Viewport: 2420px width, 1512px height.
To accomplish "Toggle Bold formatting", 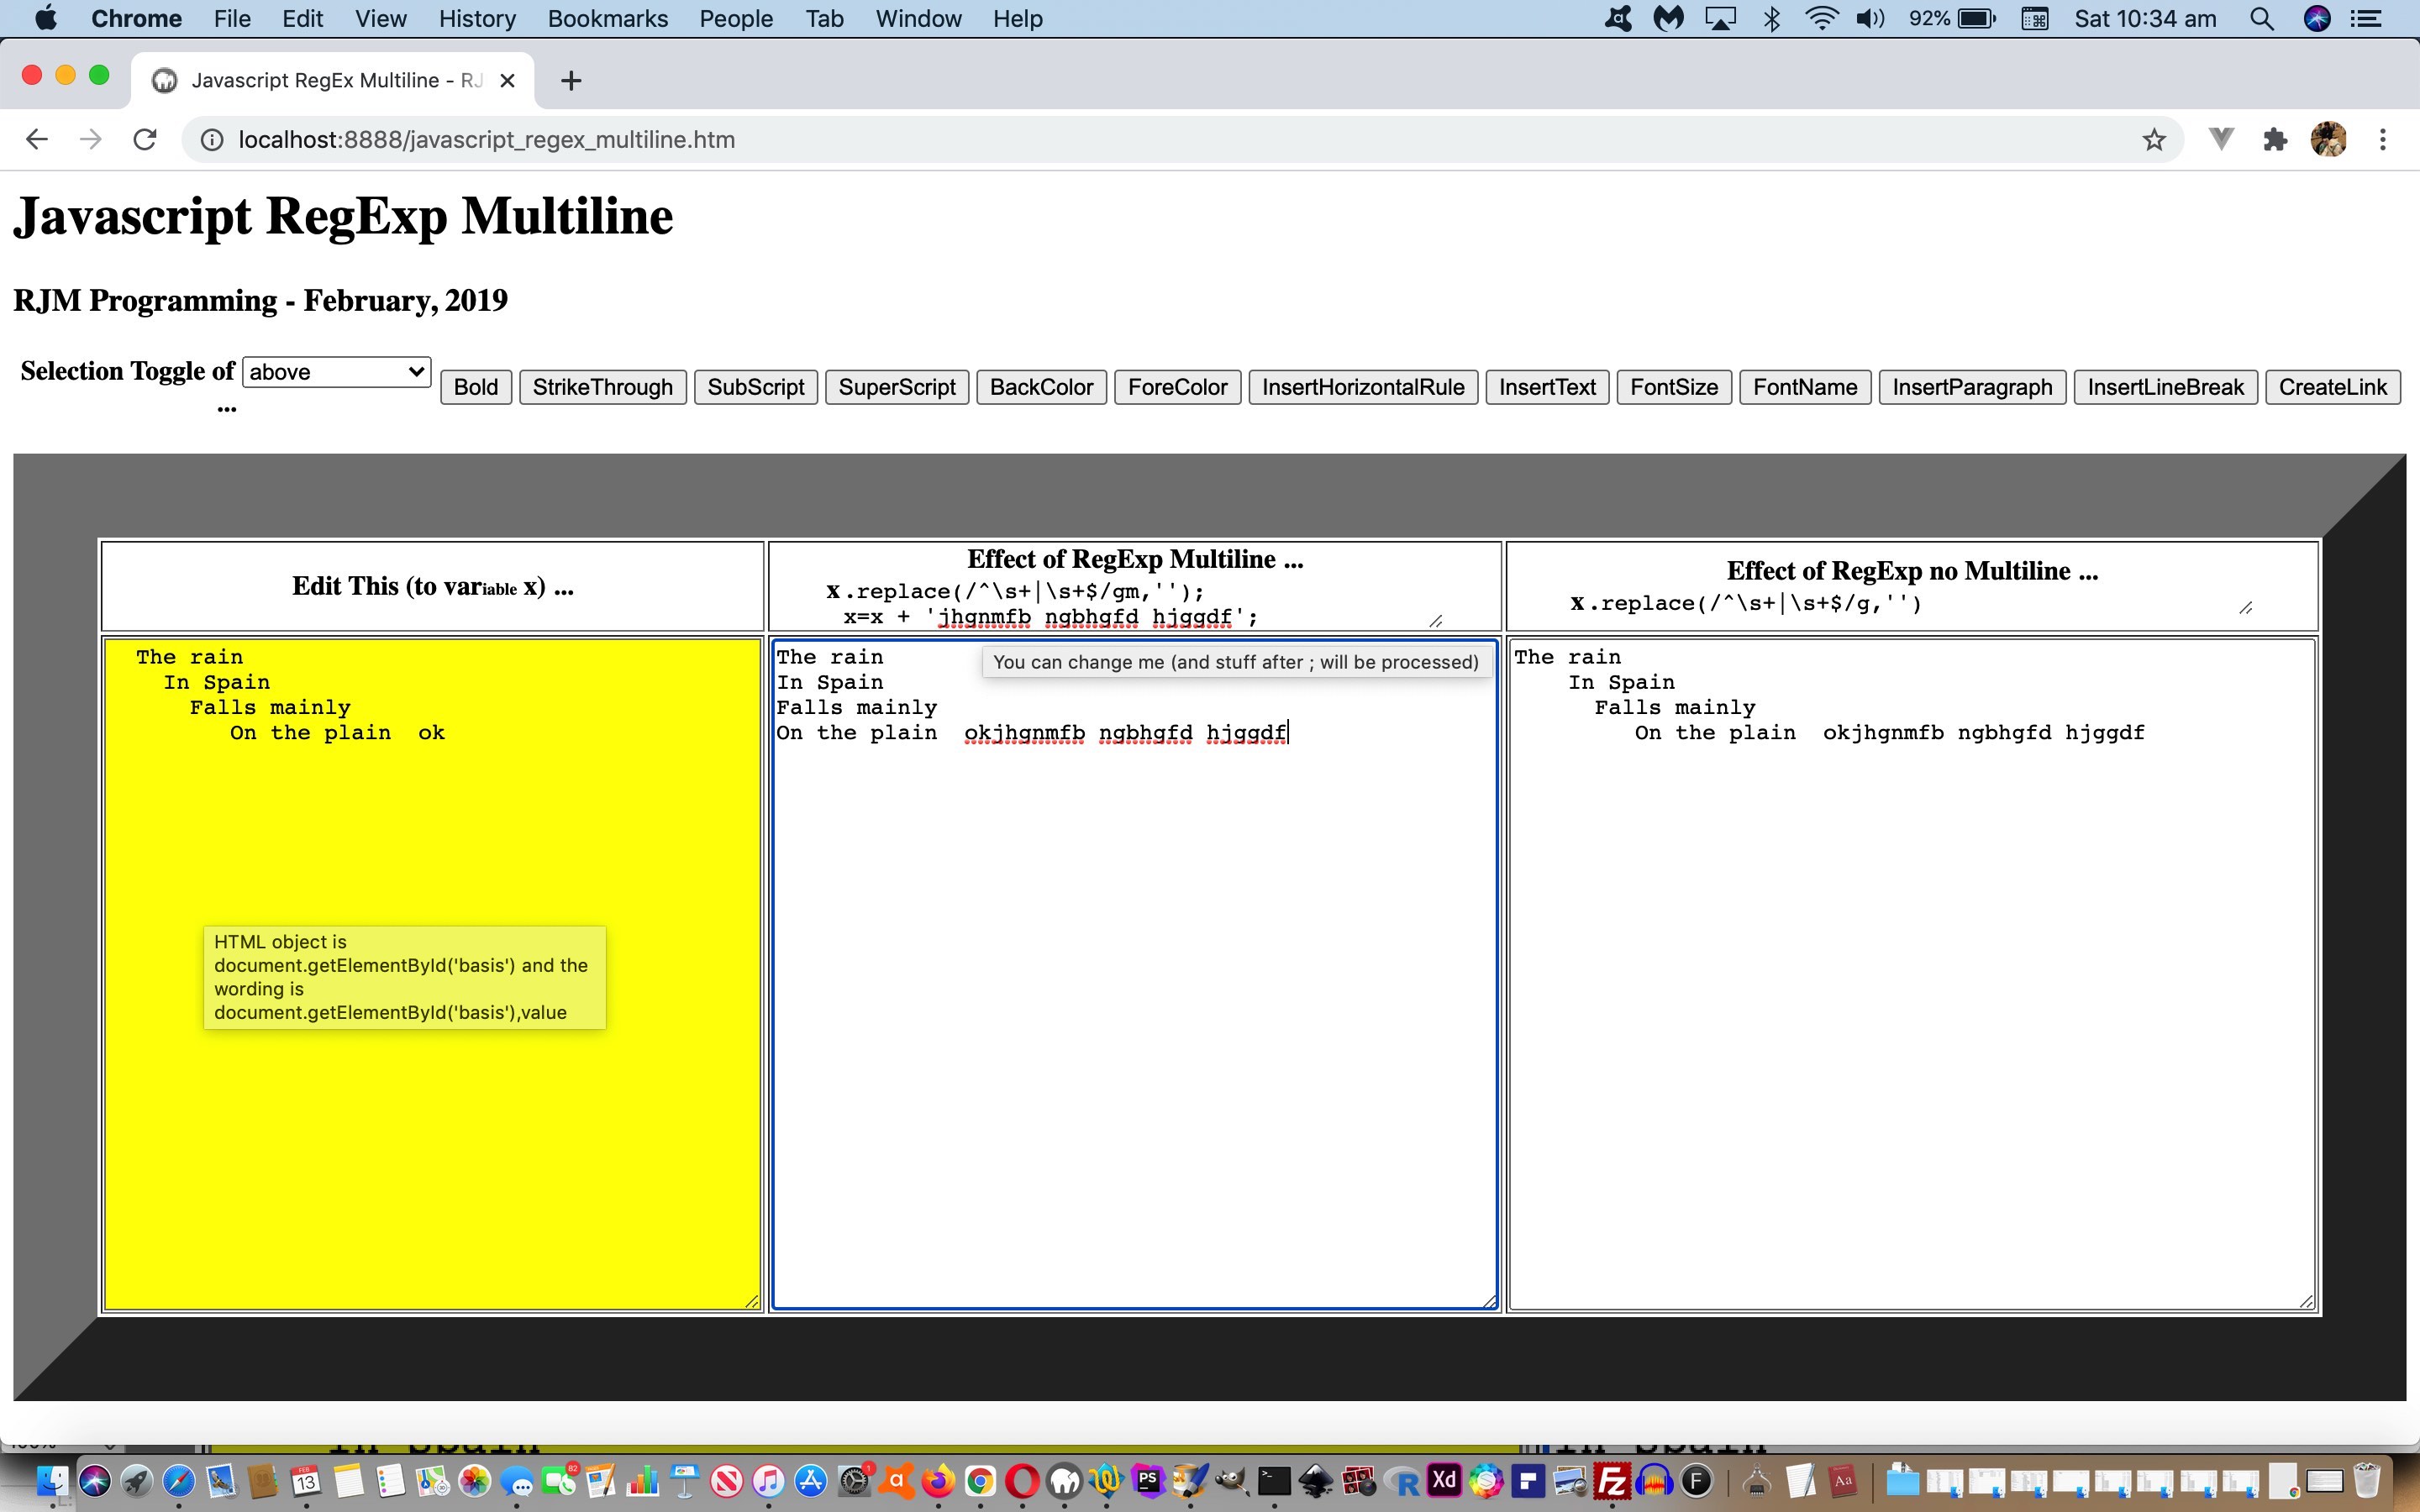I will coord(475,387).
